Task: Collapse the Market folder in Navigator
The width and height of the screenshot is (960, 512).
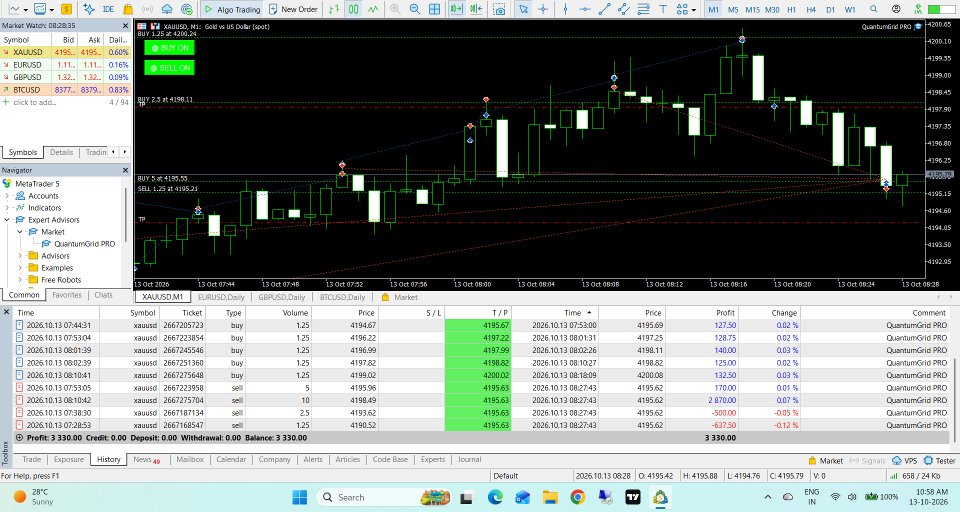Action: 20,232
